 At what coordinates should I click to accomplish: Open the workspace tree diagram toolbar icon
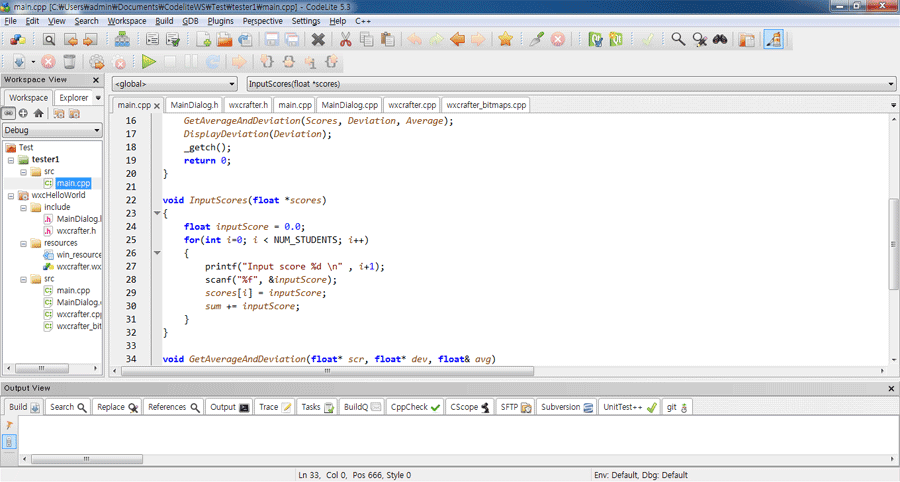122,39
